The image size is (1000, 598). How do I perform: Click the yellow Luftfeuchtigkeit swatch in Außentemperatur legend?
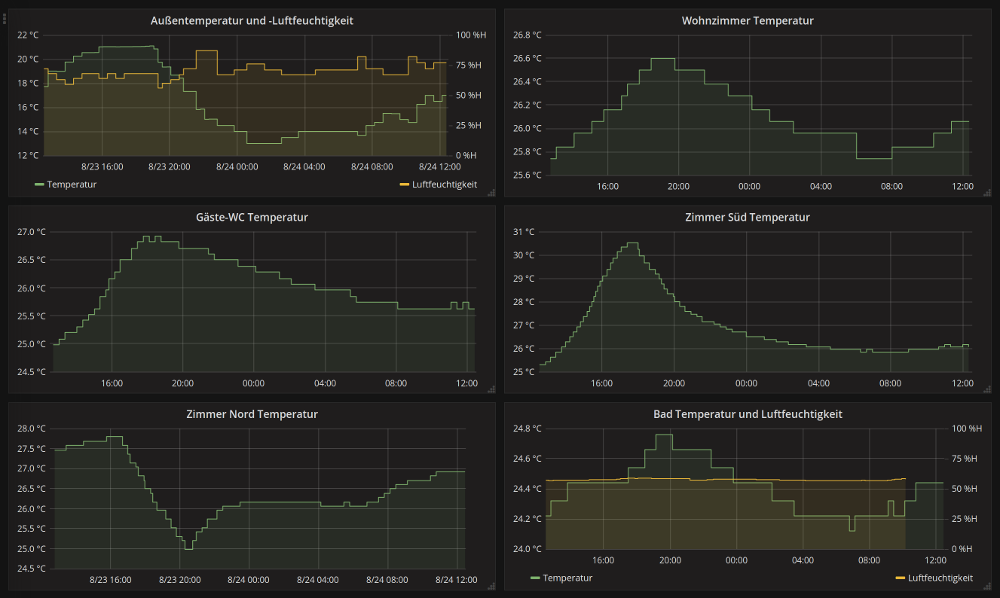click(x=404, y=185)
